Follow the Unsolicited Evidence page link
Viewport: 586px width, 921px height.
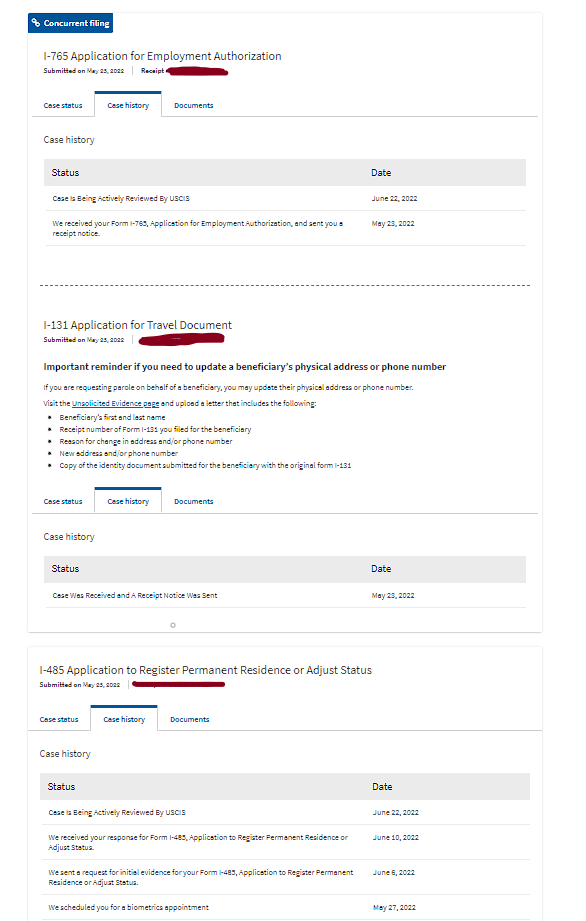click(115, 404)
